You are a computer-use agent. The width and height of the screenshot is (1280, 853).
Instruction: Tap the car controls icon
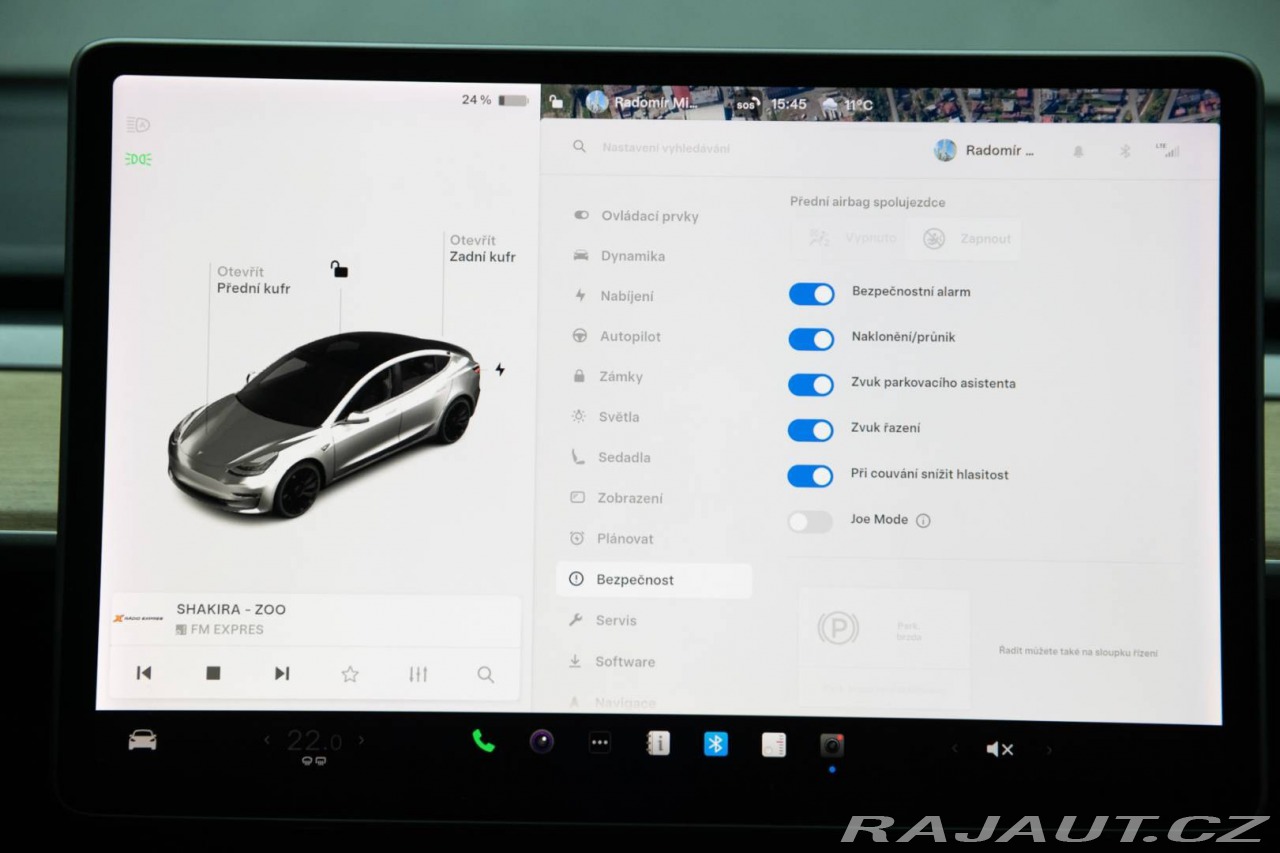tap(142, 740)
